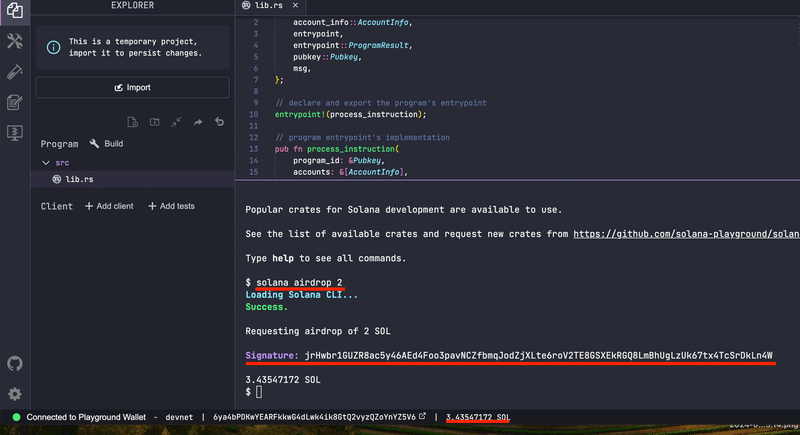The width and height of the screenshot is (800, 435).
Task: Click the transaction signature text
Action: [x=539, y=355]
